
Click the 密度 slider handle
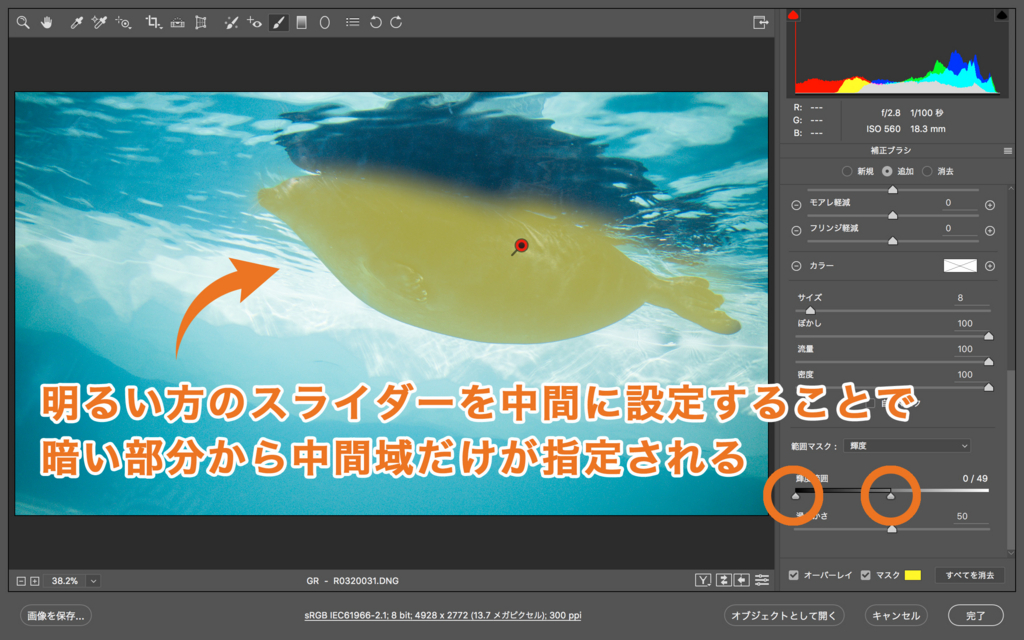(x=988, y=387)
